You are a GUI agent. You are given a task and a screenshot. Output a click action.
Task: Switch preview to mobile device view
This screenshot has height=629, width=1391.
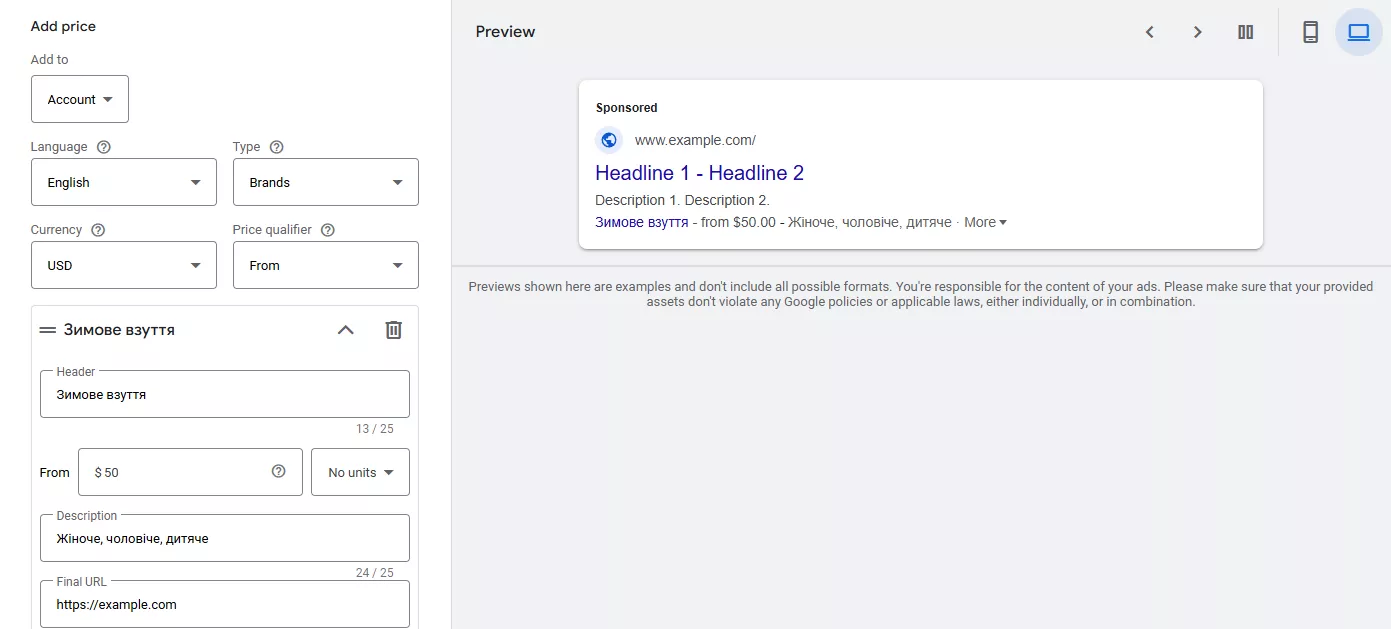coord(1310,32)
